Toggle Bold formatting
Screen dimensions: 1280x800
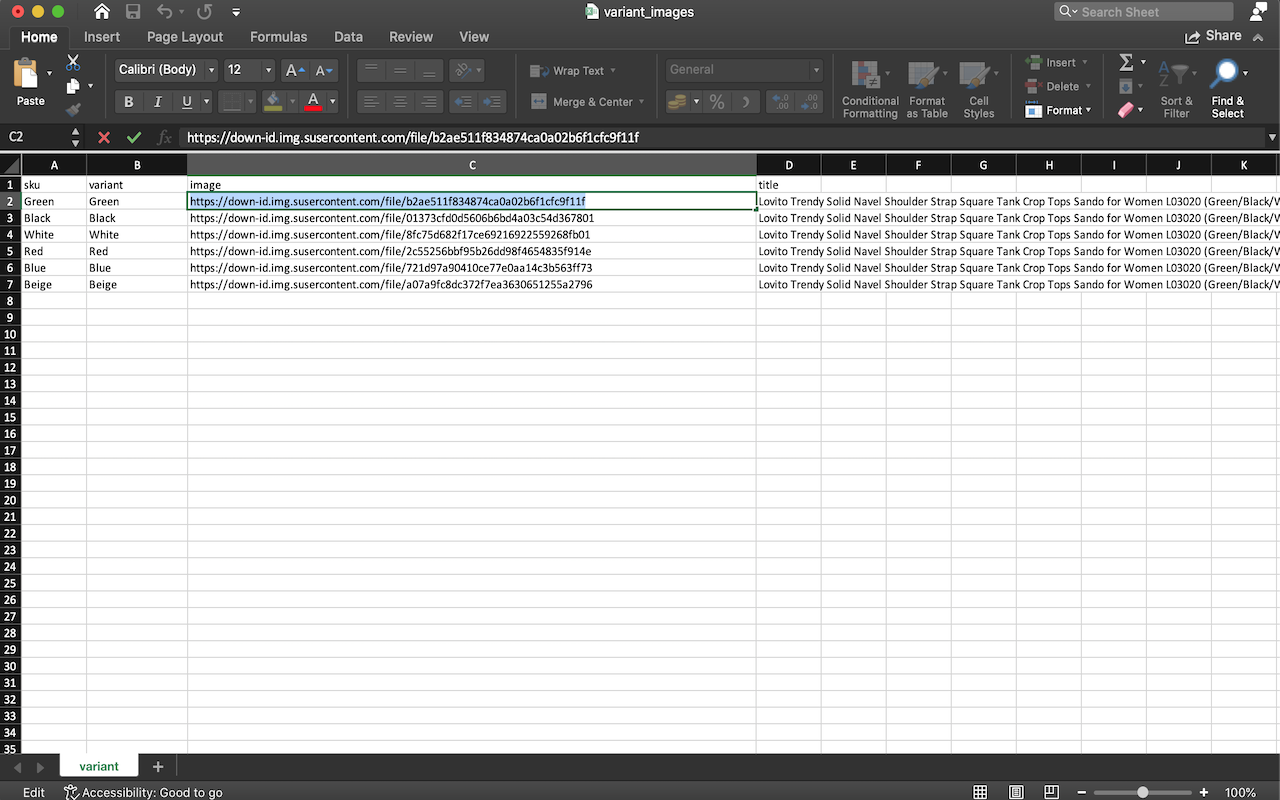(x=128, y=102)
